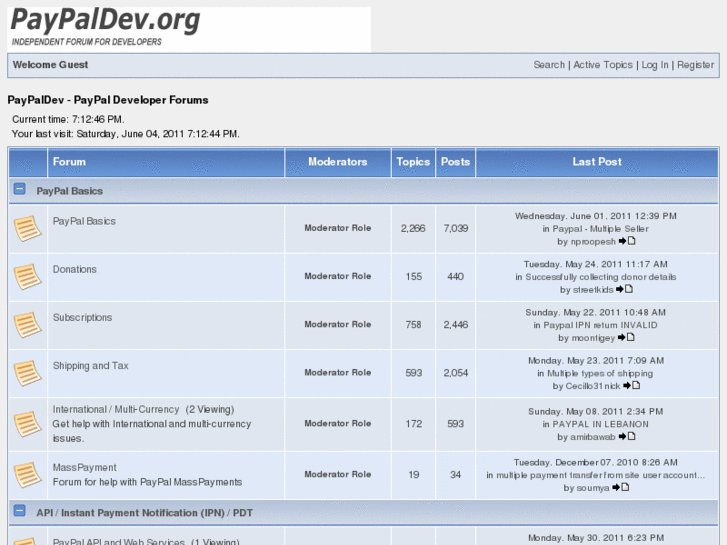Open topic 'Paypal IPN return INVALID'
Screen dimensions: 727x545
tap(600, 325)
